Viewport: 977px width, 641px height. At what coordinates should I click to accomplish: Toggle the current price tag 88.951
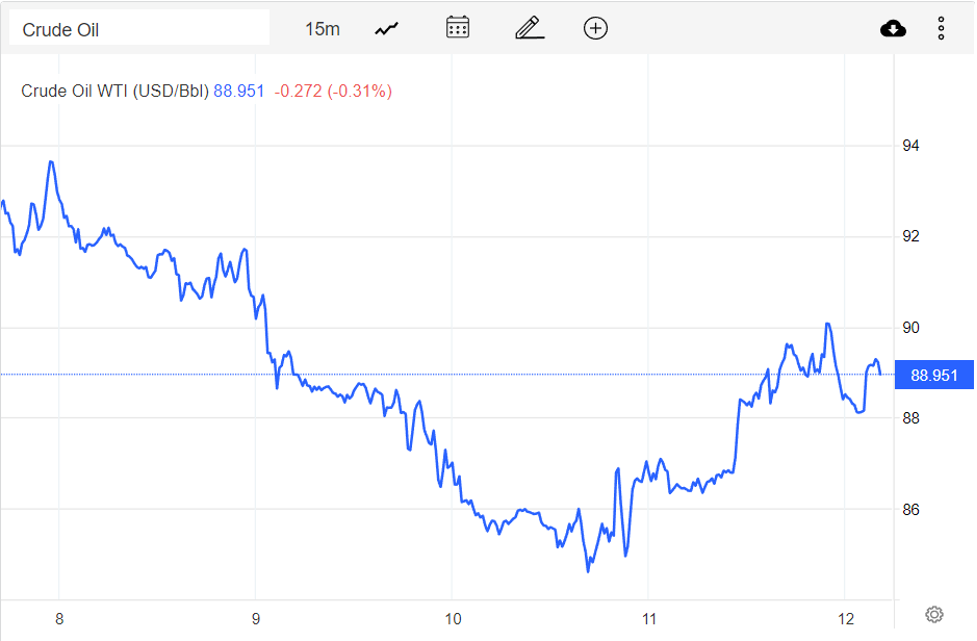tap(933, 374)
